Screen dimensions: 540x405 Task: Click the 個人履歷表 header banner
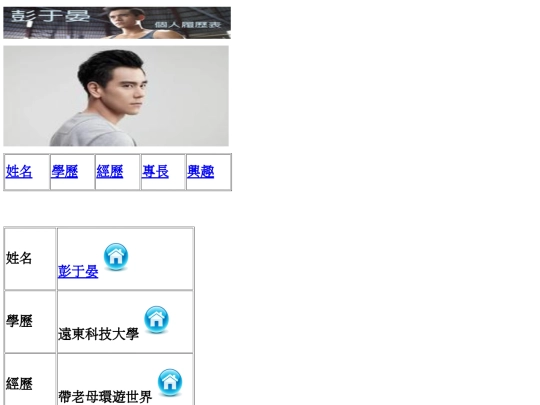point(117,23)
